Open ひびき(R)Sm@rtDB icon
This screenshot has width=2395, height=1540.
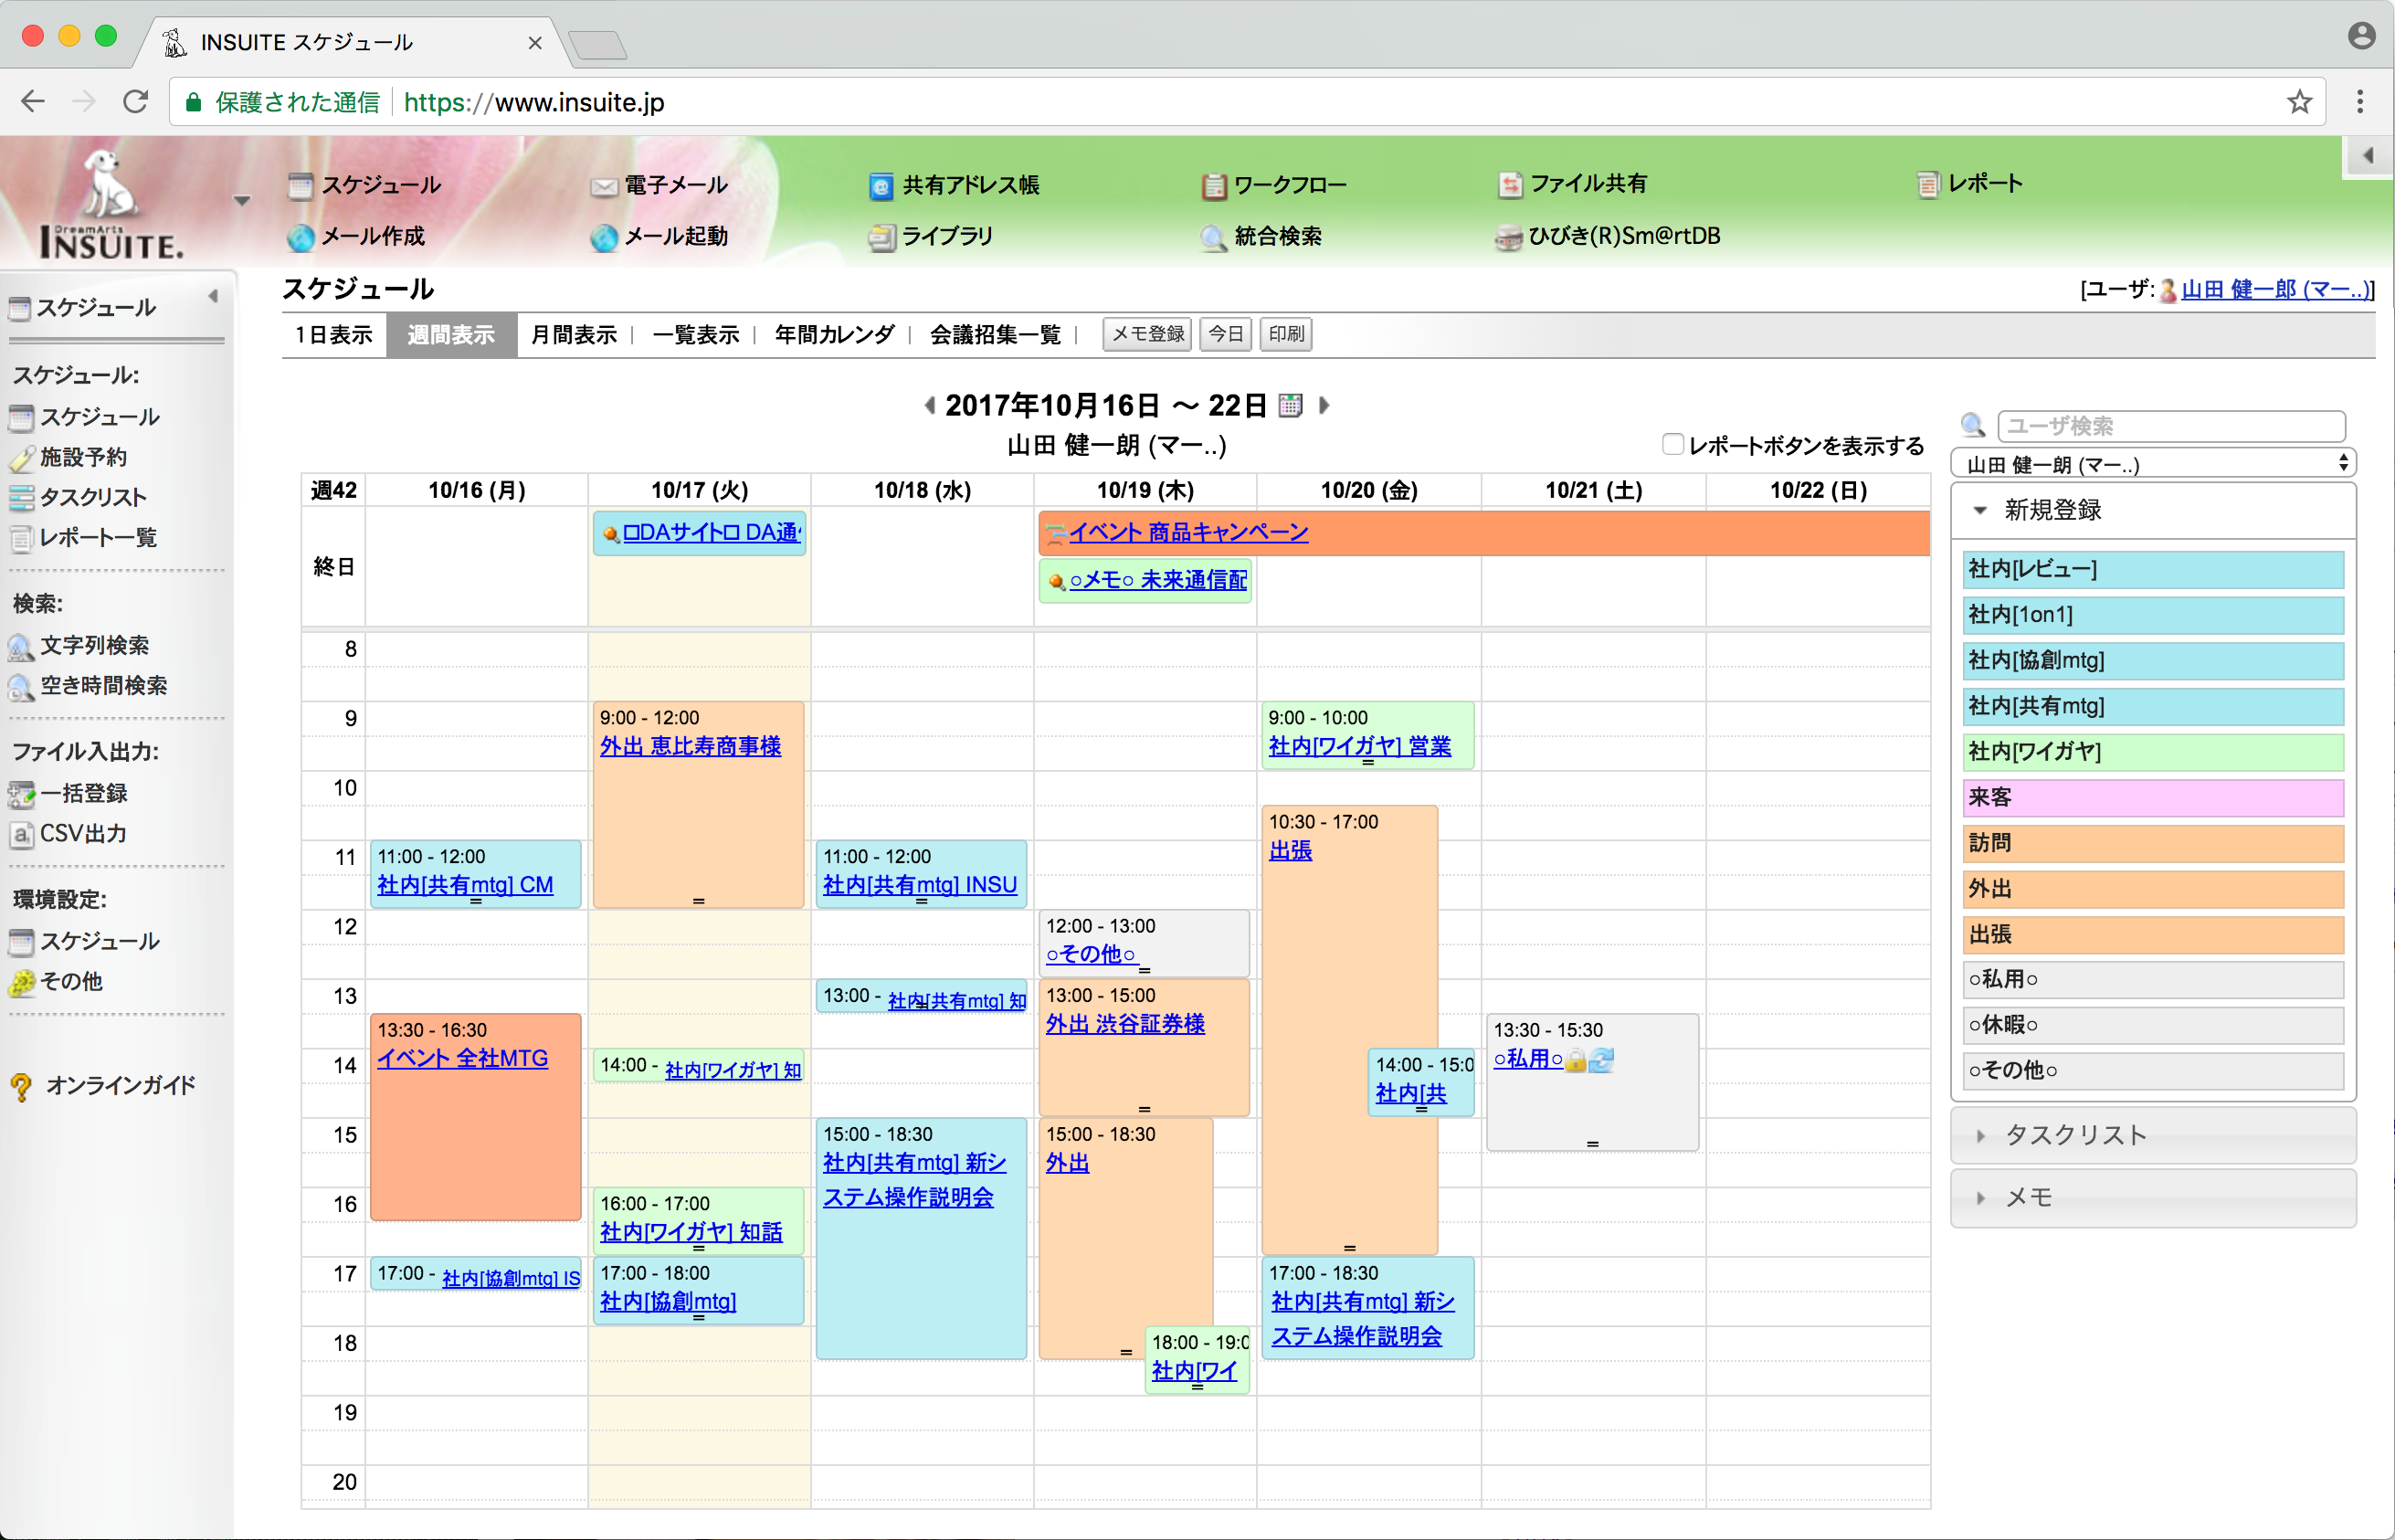pyautogui.click(x=1508, y=237)
